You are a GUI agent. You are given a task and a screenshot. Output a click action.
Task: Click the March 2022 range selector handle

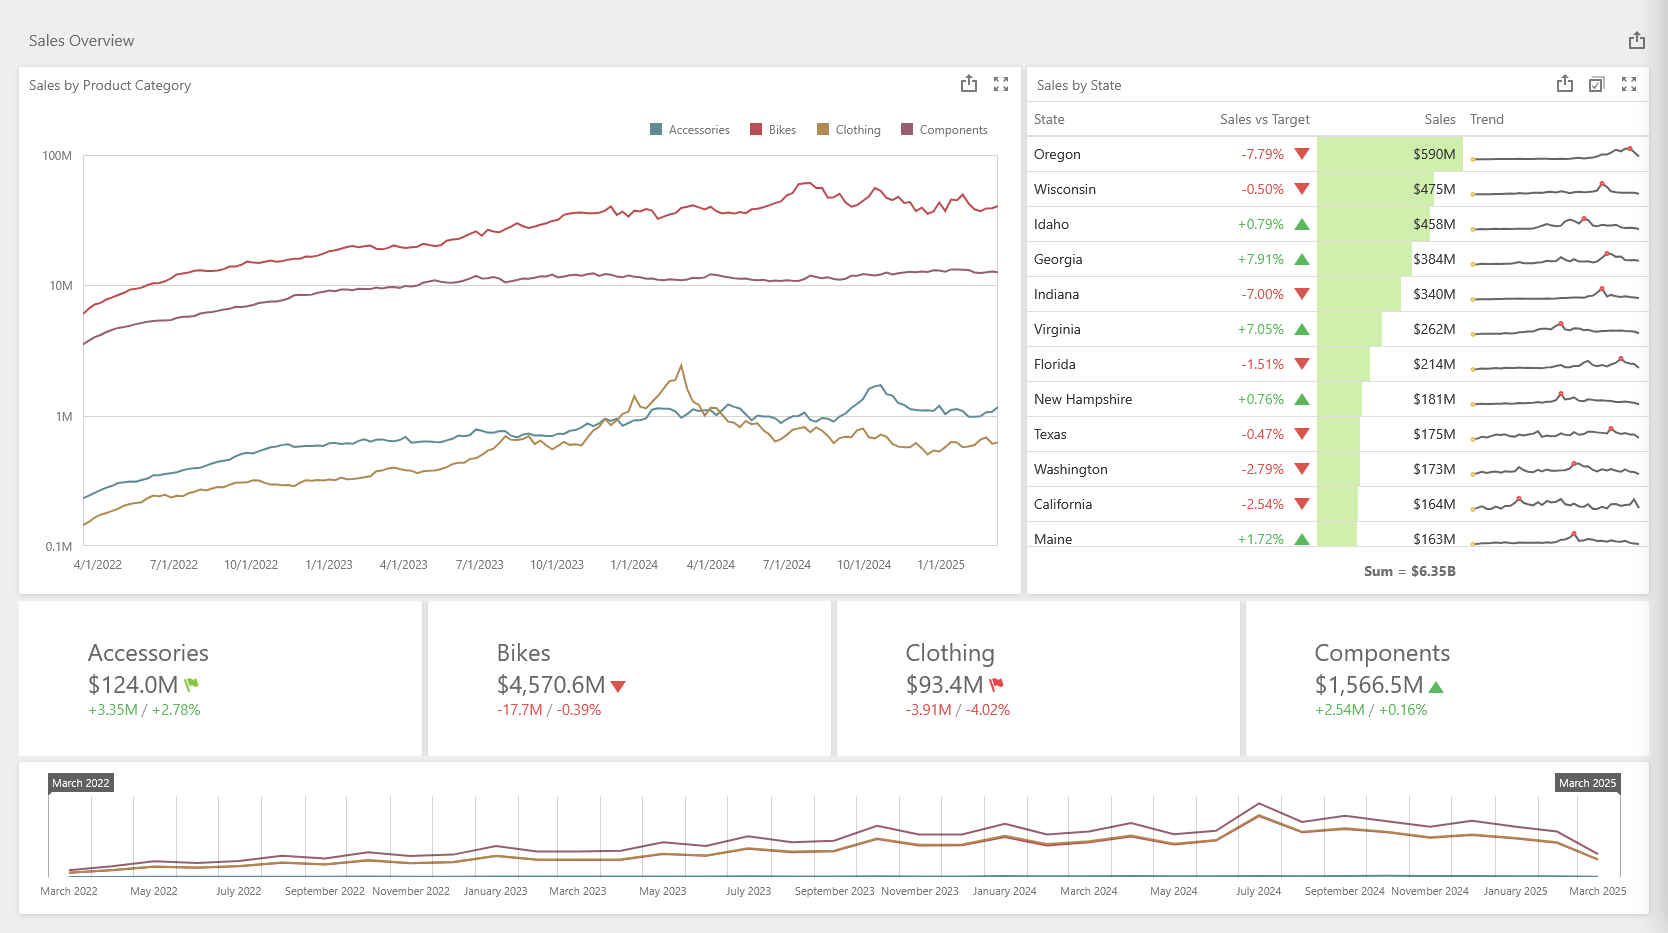point(81,783)
